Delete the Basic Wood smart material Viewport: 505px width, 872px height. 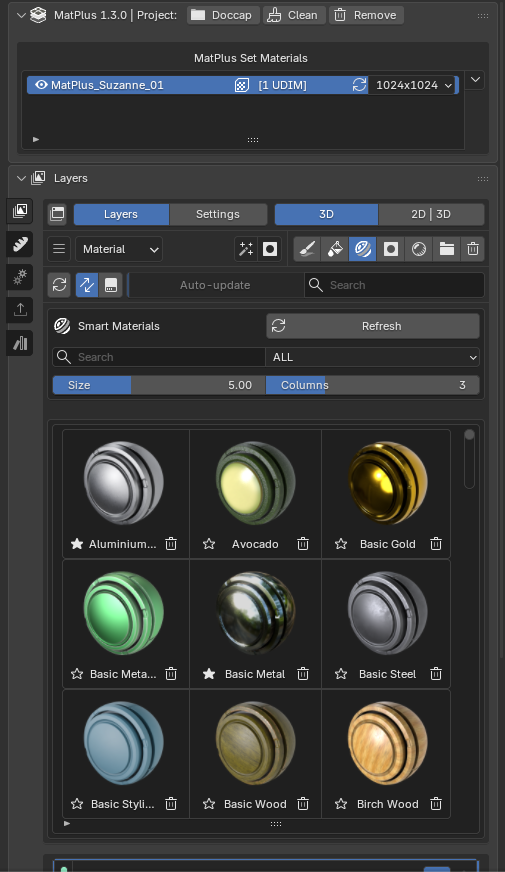point(303,804)
